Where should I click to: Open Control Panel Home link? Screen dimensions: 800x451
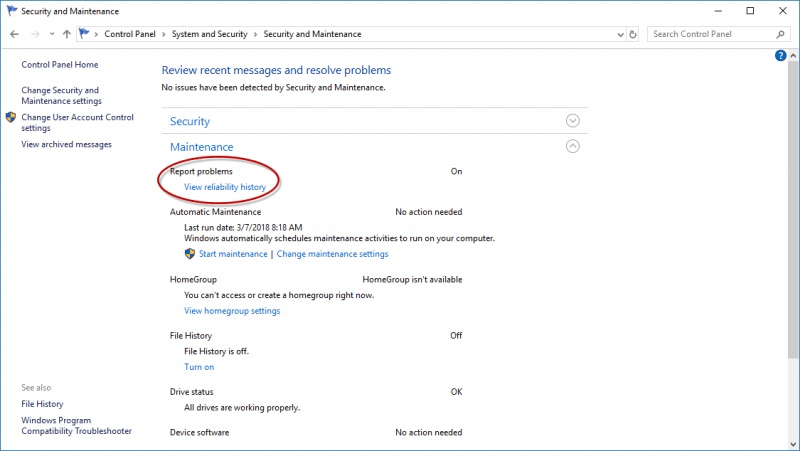pyautogui.click(x=60, y=65)
